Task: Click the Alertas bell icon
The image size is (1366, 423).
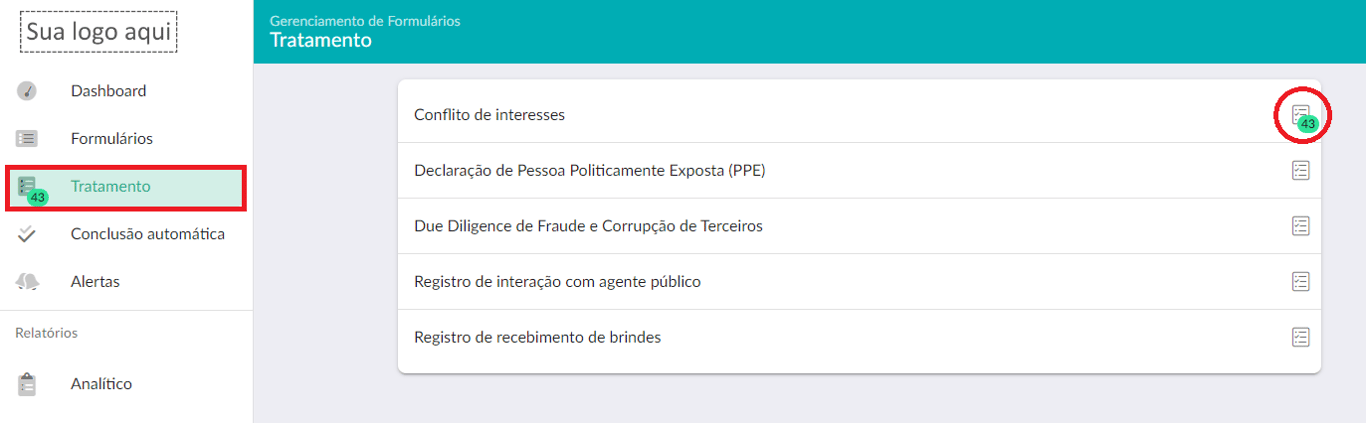Action: coord(27,282)
